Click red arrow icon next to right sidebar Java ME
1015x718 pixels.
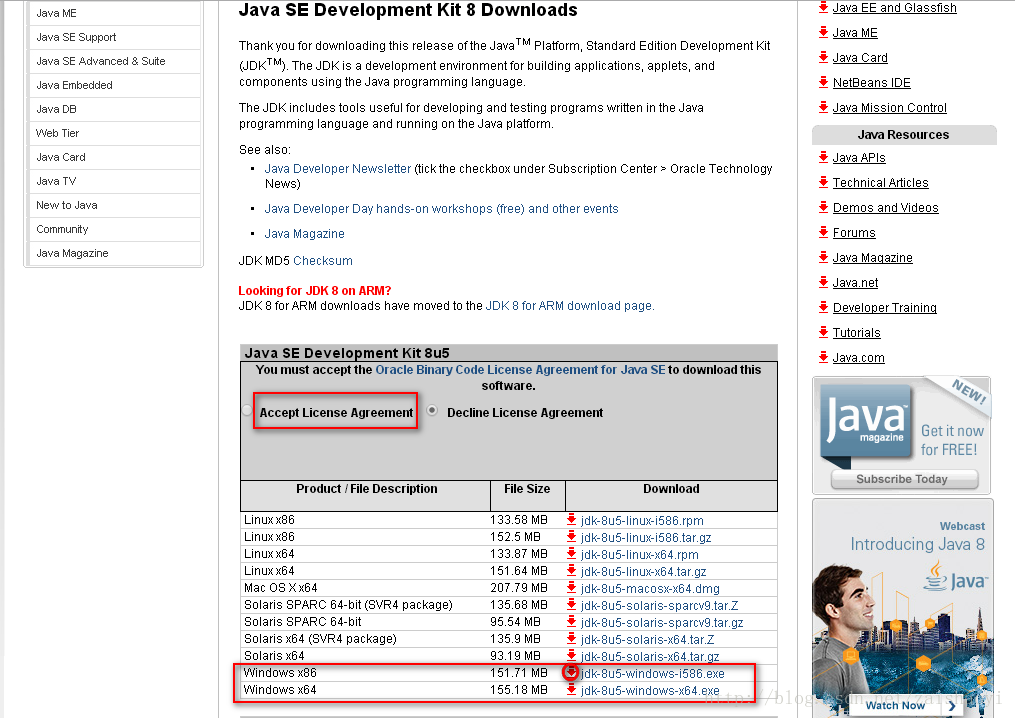[x=823, y=32]
